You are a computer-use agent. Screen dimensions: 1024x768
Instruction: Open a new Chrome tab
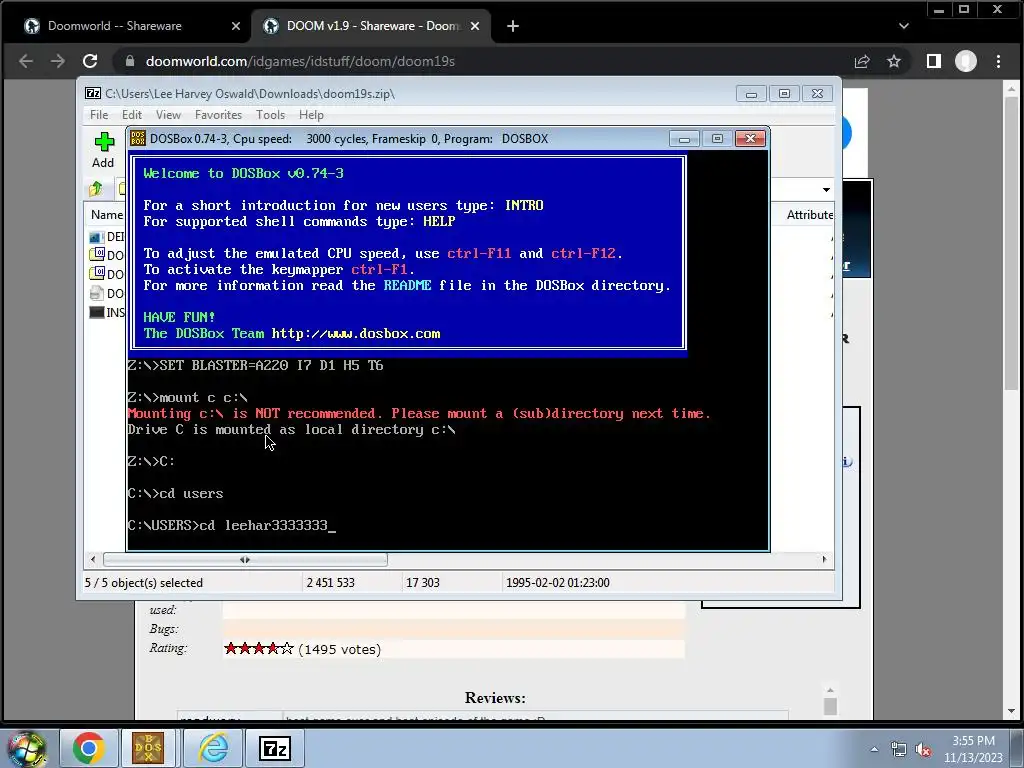513,26
